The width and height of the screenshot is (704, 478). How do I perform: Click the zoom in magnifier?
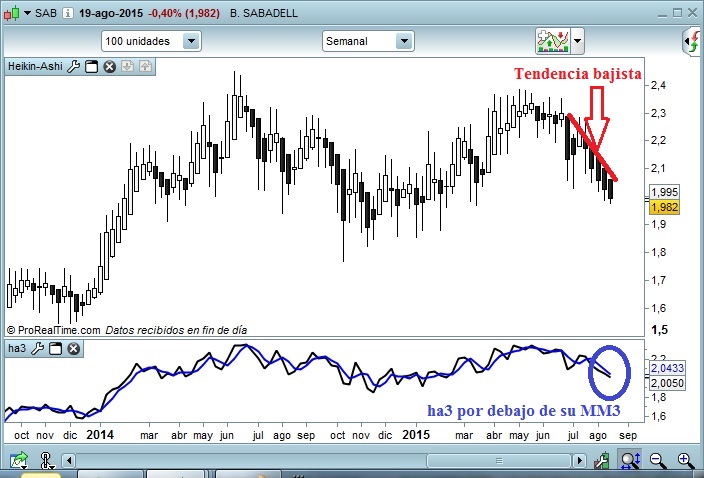[686, 460]
